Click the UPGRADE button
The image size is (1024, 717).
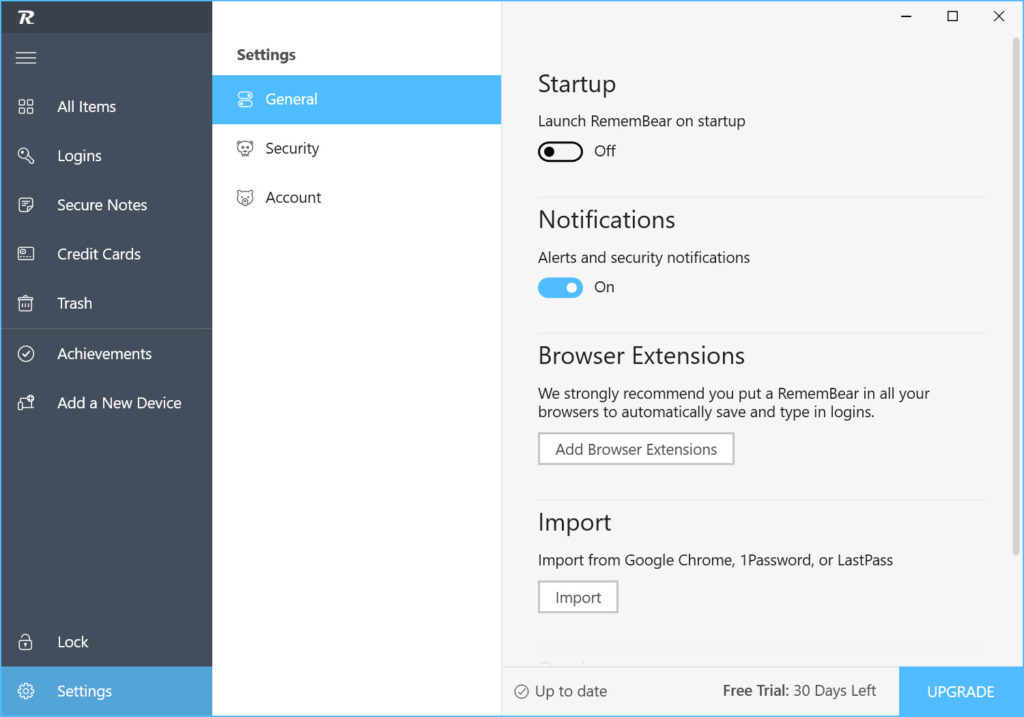pos(961,692)
